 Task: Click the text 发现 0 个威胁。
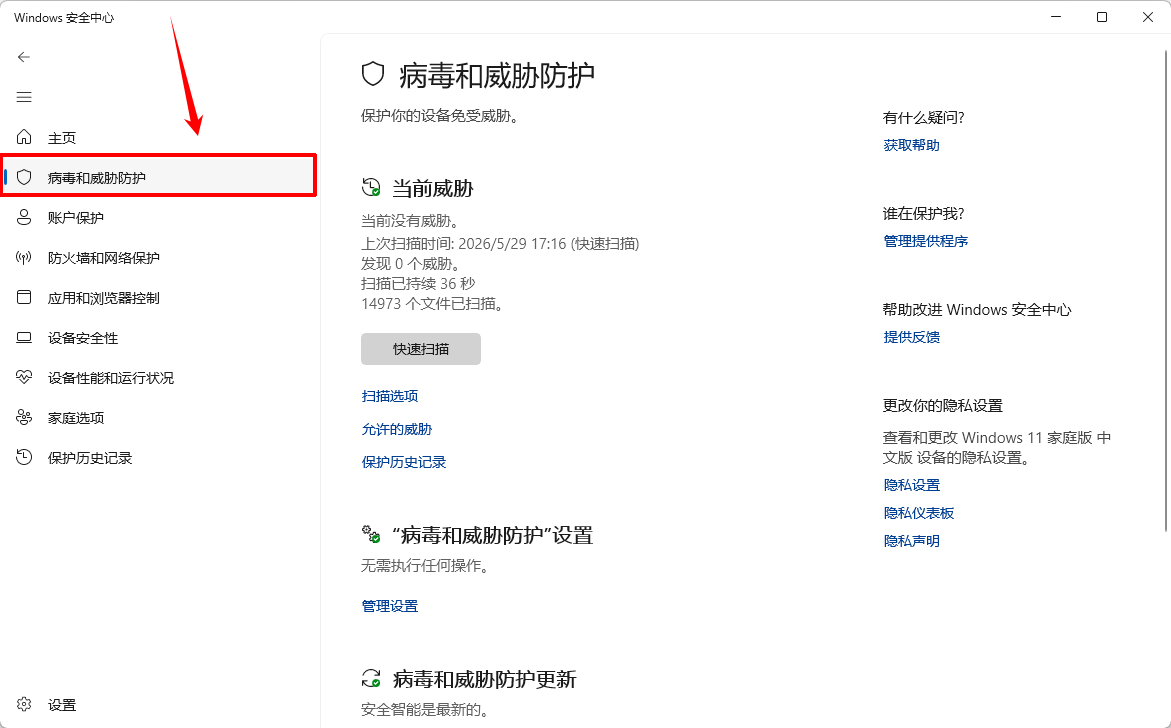pyautogui.click(x=410, y=264)
